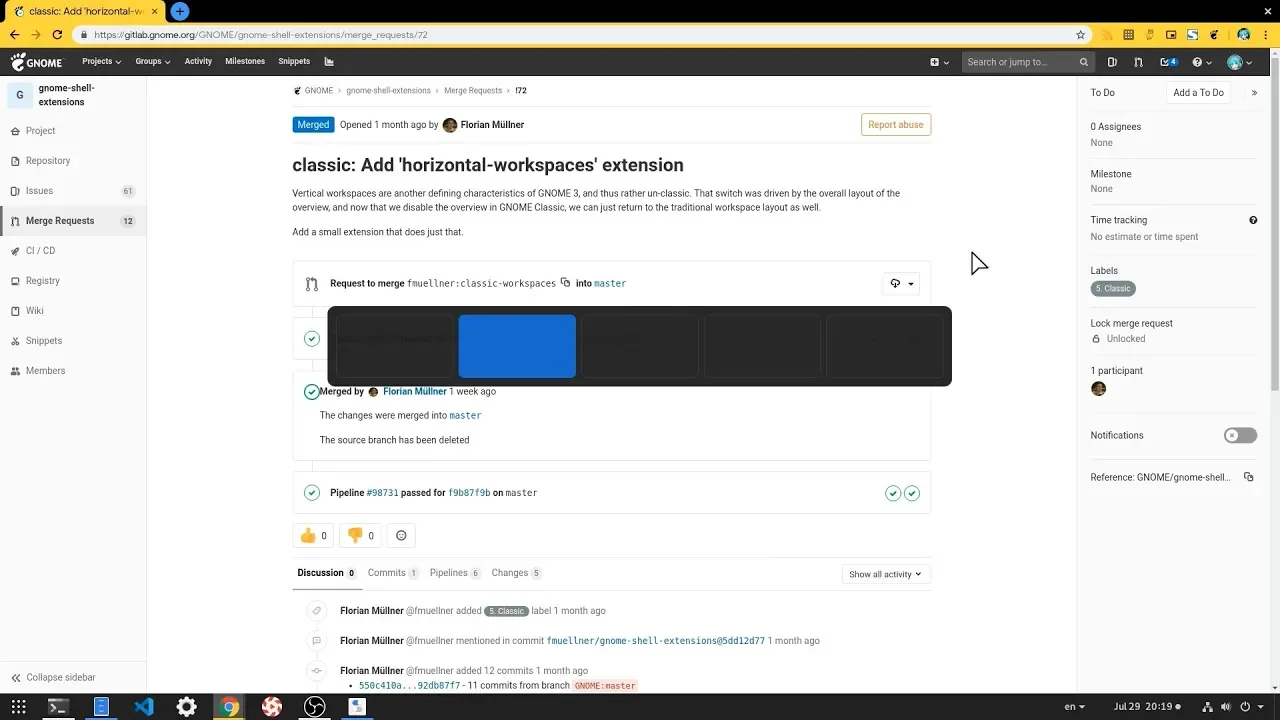Open the Groups dropdown menu
This screenshot has width=1280, height=720.
point(153,62)
